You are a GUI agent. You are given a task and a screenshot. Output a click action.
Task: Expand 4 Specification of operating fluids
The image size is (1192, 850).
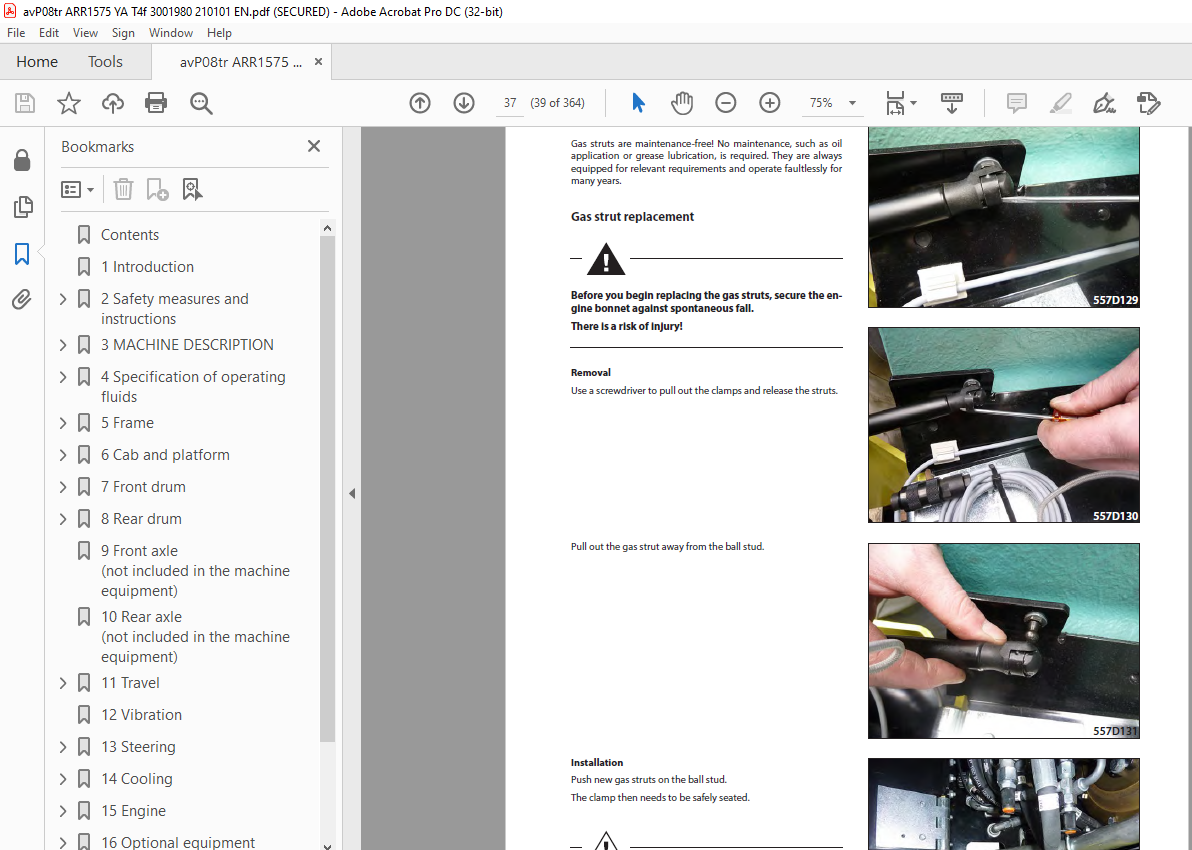63,377
